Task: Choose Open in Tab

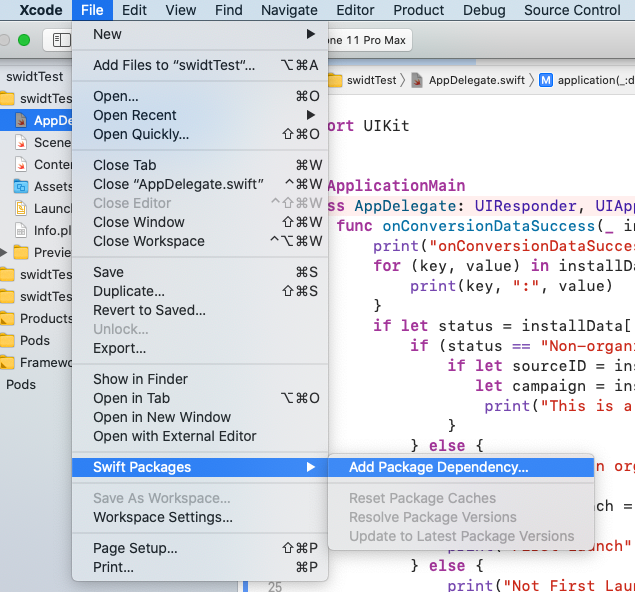Action: point(200,398)
